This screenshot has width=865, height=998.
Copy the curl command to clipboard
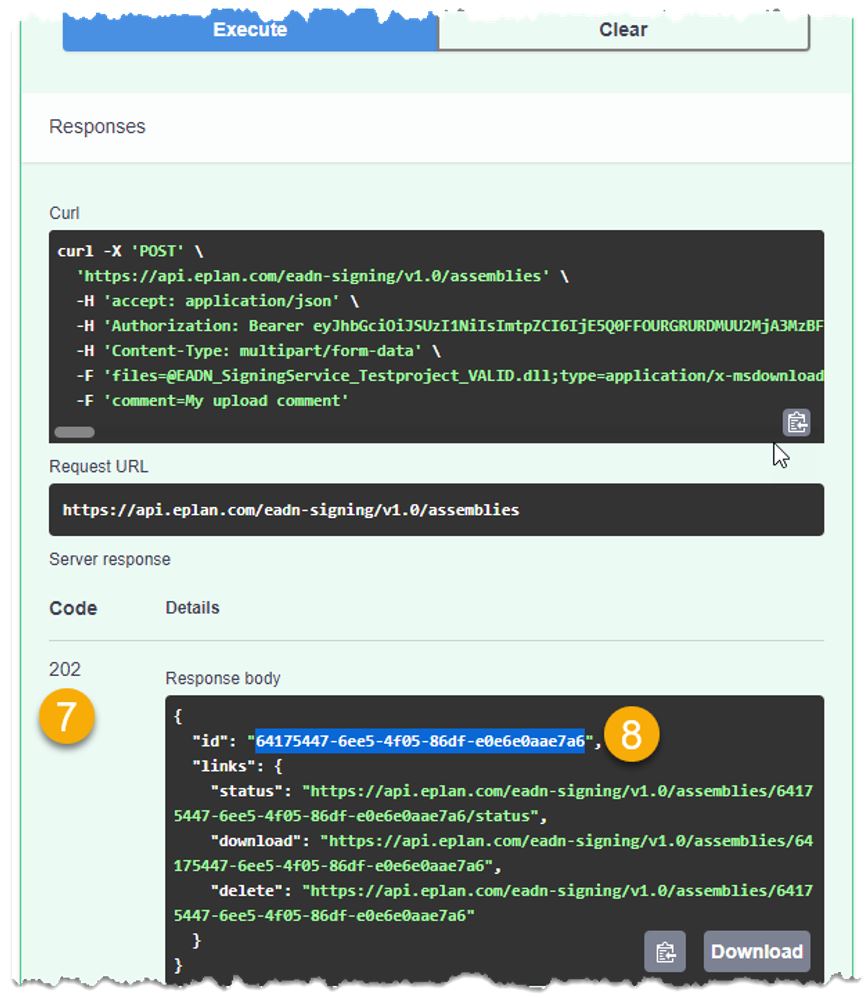coord(796,422)
